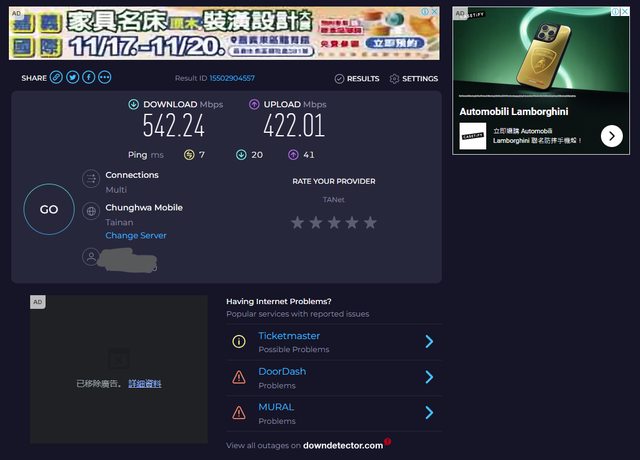The height and width of the screenshot is (460, 640).
Task: Open Result ID 15502904557 link
Action: (x=232, y=78)
